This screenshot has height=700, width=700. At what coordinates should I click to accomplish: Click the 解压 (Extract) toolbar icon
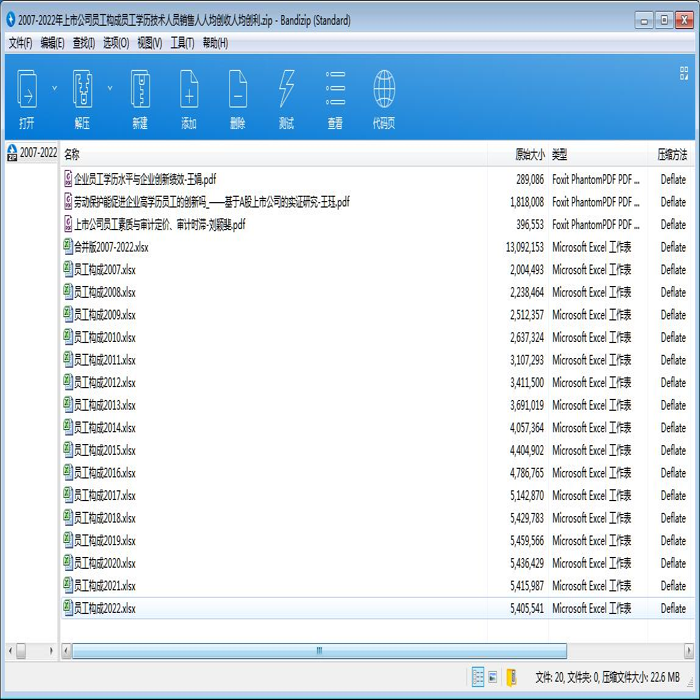[x=82, y=99]
